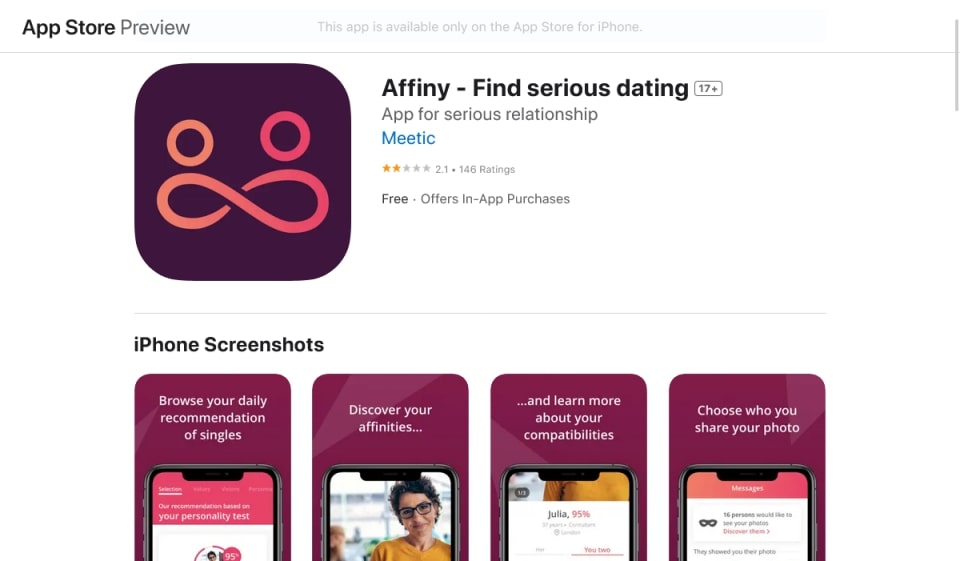This screenshot has height=561, width=960.
Task: Select the 'Selection' tab in first screenshot
Action: 170,489
